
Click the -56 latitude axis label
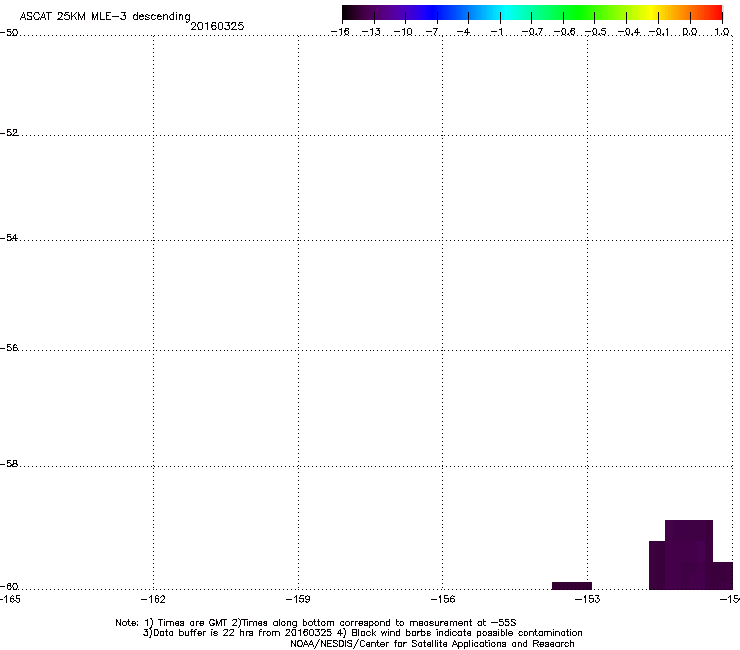[9, 348]
